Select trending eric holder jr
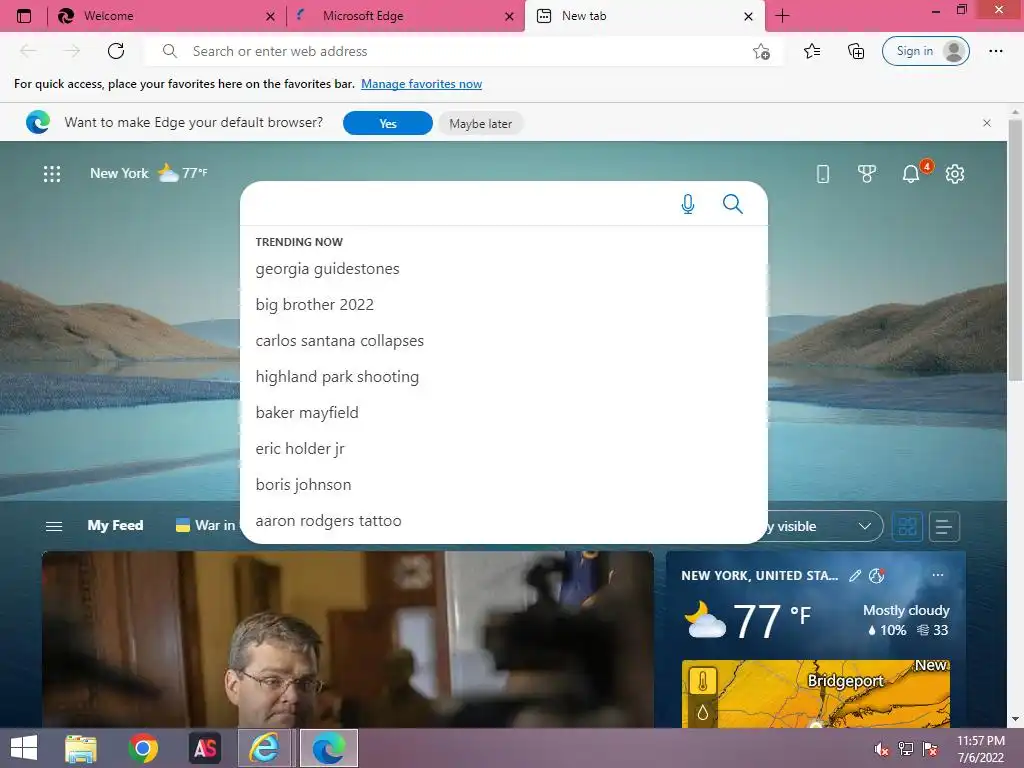Viewport: 1024px width, 768px height. pos(300,449)
